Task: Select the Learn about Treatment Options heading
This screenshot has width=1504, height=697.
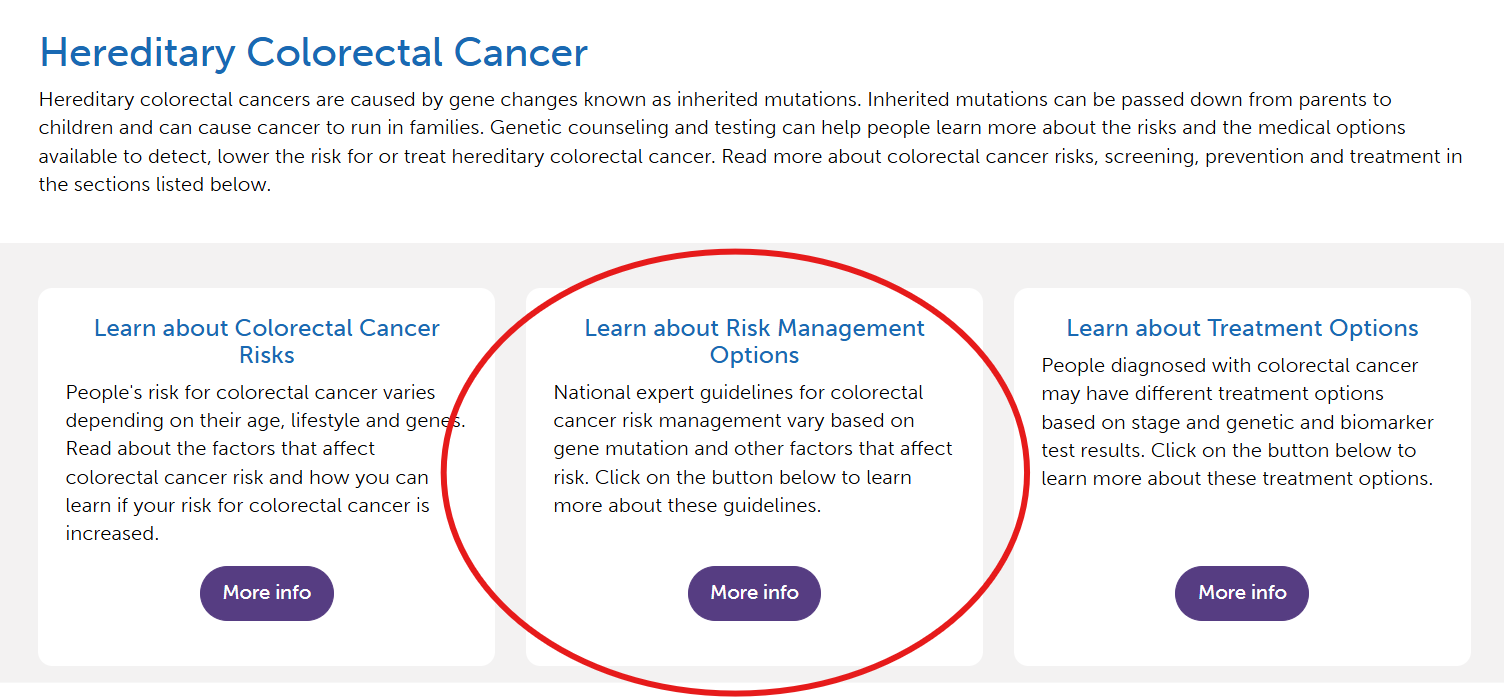Action: [x=1241, y=328]
